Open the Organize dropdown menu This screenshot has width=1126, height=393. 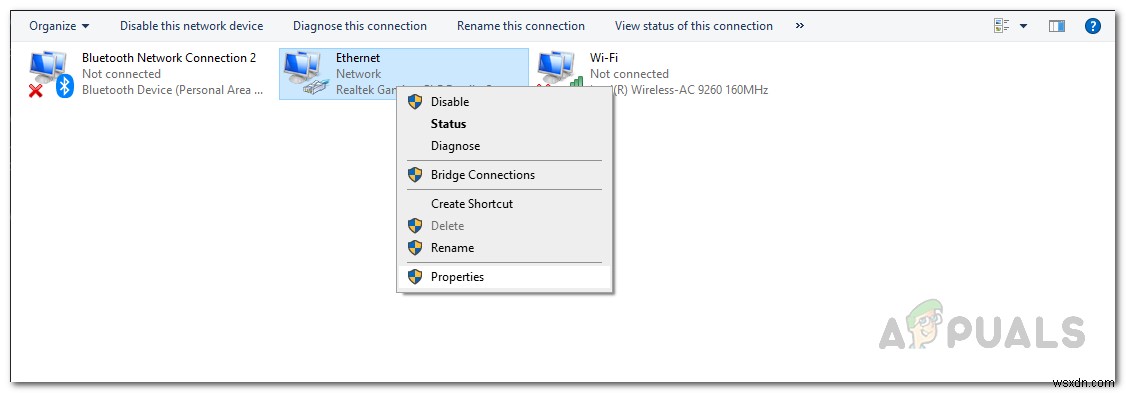point(59,26)
